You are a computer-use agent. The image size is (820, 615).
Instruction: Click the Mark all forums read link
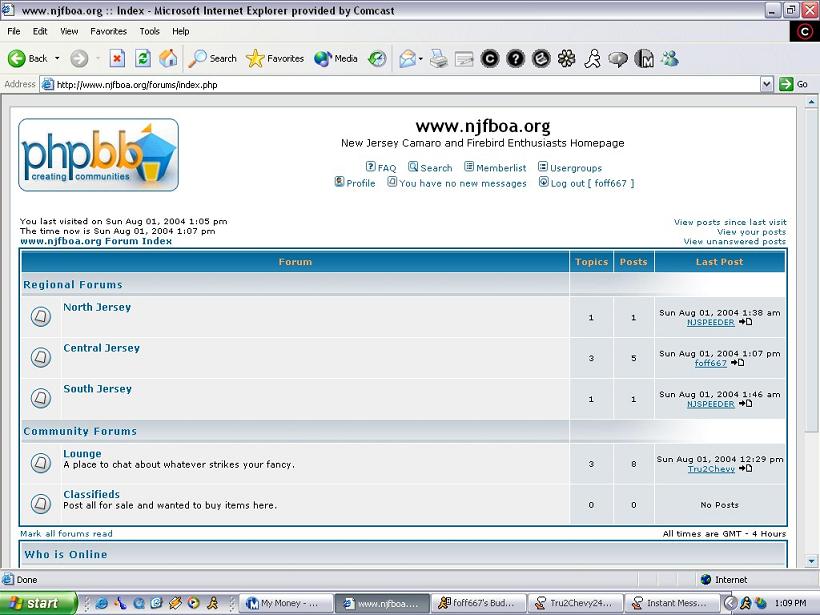coord(66,534)
